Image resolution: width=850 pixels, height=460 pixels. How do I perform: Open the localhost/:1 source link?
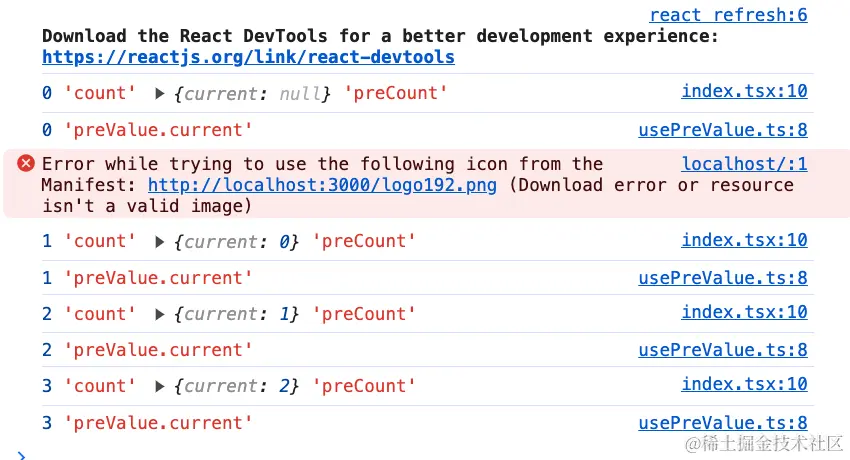coord(744,164)
